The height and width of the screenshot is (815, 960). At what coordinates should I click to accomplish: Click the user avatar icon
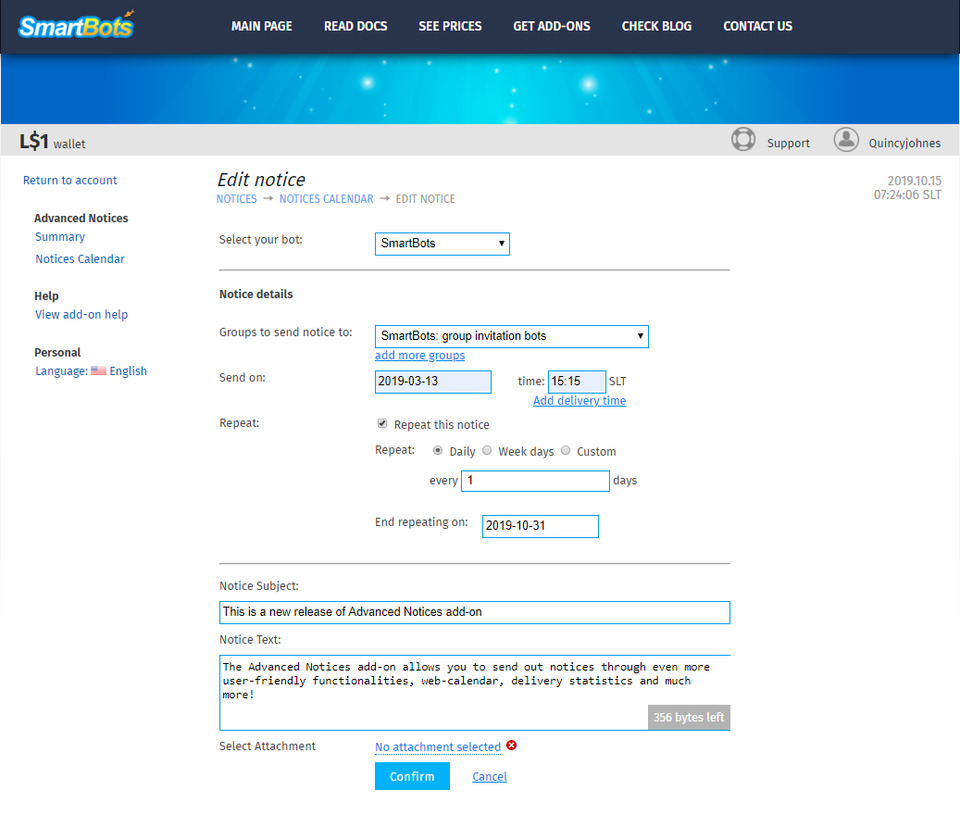point(846,140)
